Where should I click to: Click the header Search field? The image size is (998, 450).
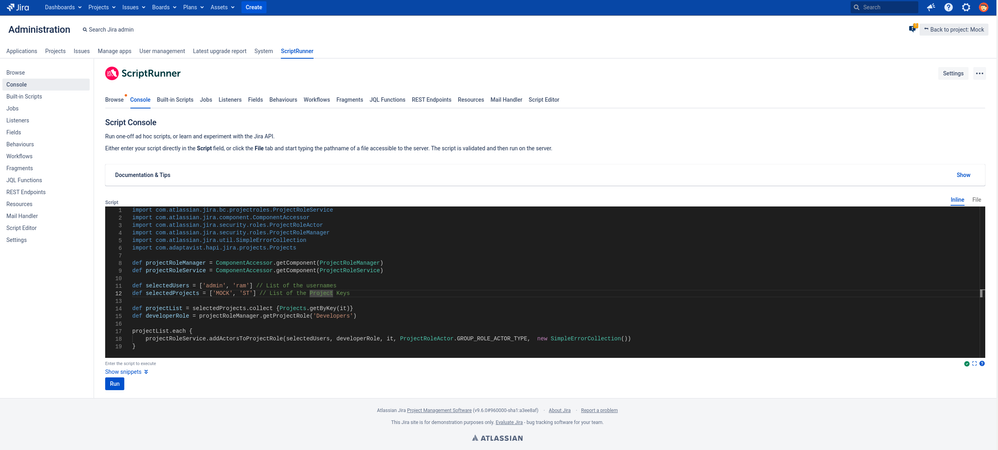pyautogui.click(x=885, y=7)
